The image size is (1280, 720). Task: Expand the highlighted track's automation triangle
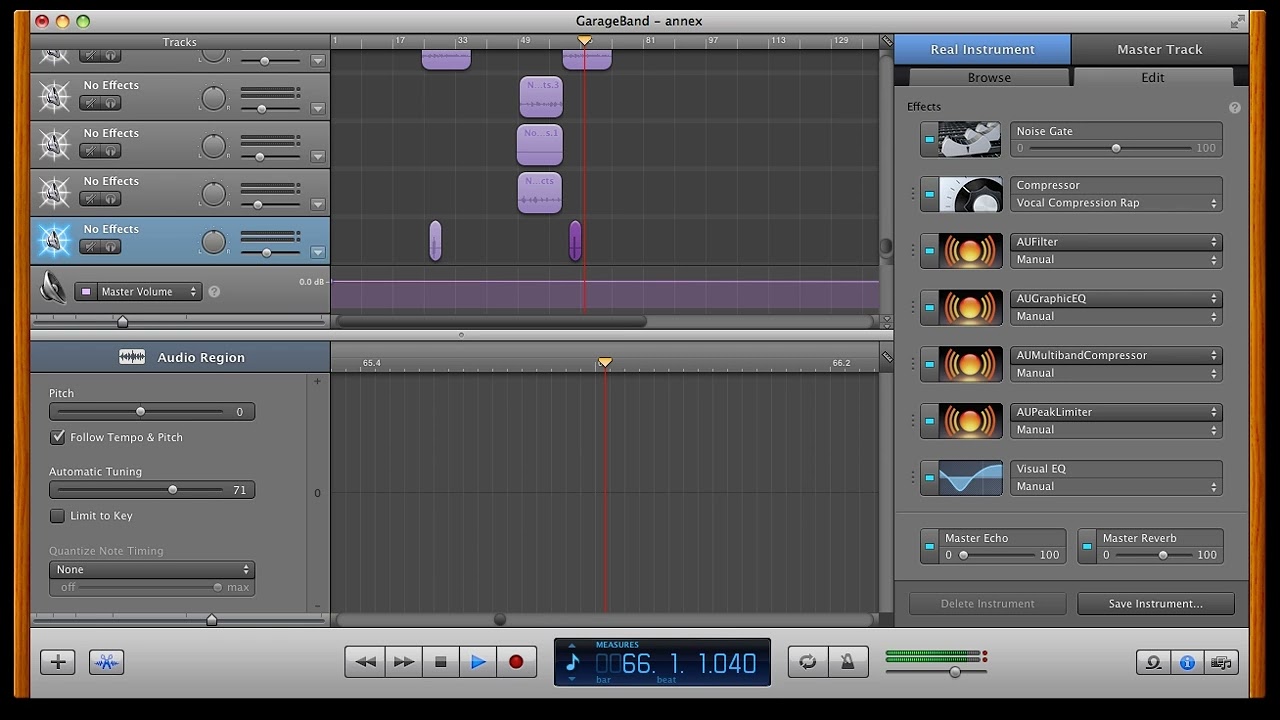coord(318,253)
